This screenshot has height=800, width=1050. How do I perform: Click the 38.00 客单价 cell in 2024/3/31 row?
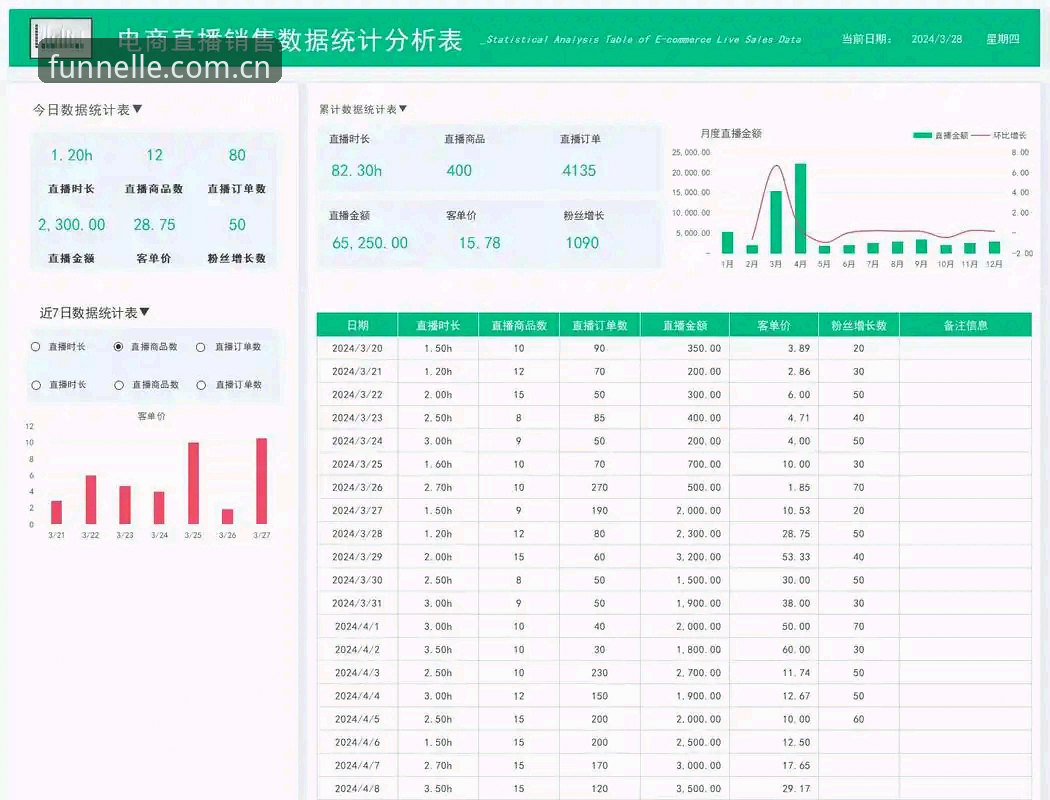click(x=774, y=603)
